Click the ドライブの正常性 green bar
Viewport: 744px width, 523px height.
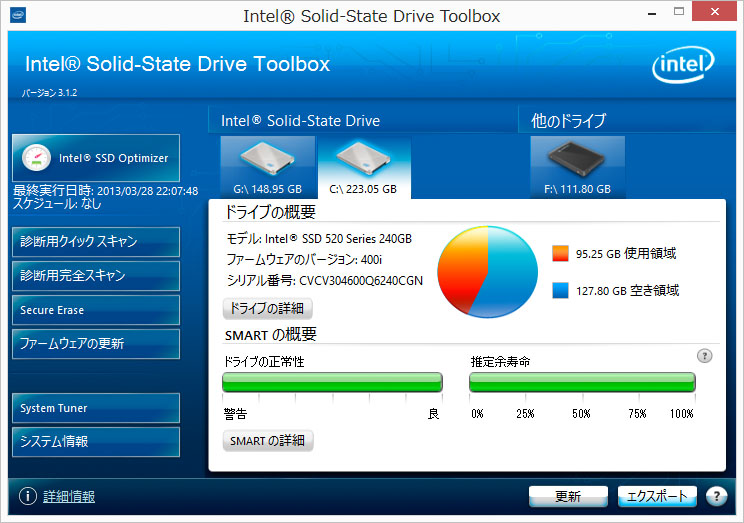point(332,383)
